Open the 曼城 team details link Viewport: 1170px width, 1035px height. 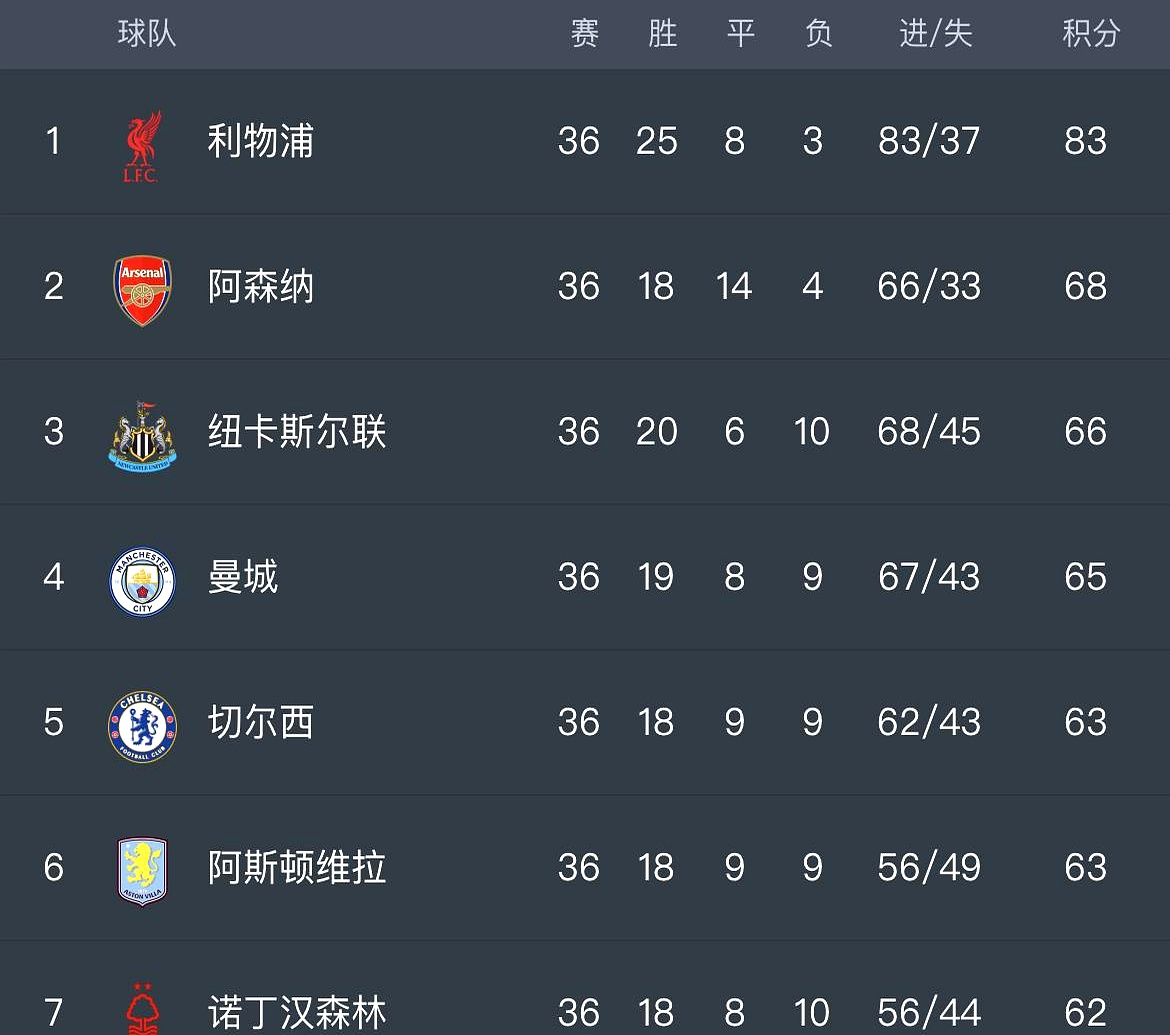tap(243, 577)
